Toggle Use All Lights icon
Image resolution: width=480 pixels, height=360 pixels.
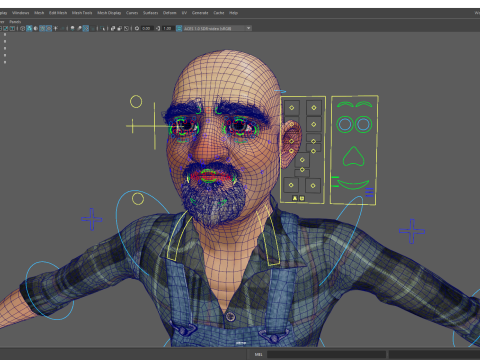pyautogui.click(x=55, y=28)
